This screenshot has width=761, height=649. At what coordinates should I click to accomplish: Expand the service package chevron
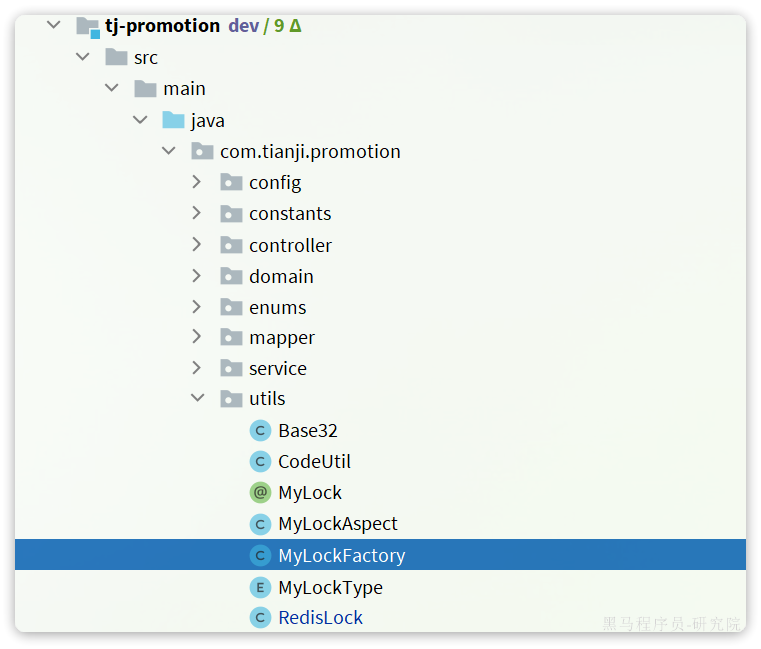(x=197, y=368)
